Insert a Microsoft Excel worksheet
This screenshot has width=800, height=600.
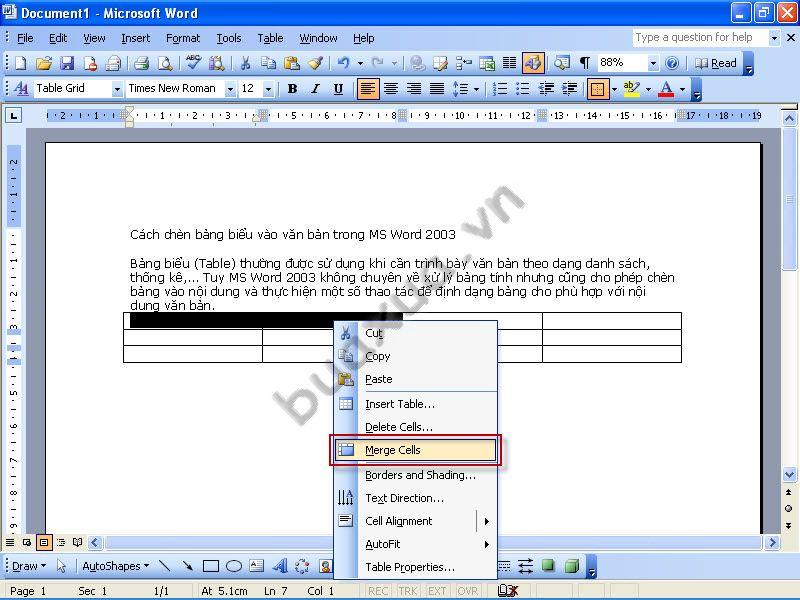pyautogui.click(x=487, y=63)
